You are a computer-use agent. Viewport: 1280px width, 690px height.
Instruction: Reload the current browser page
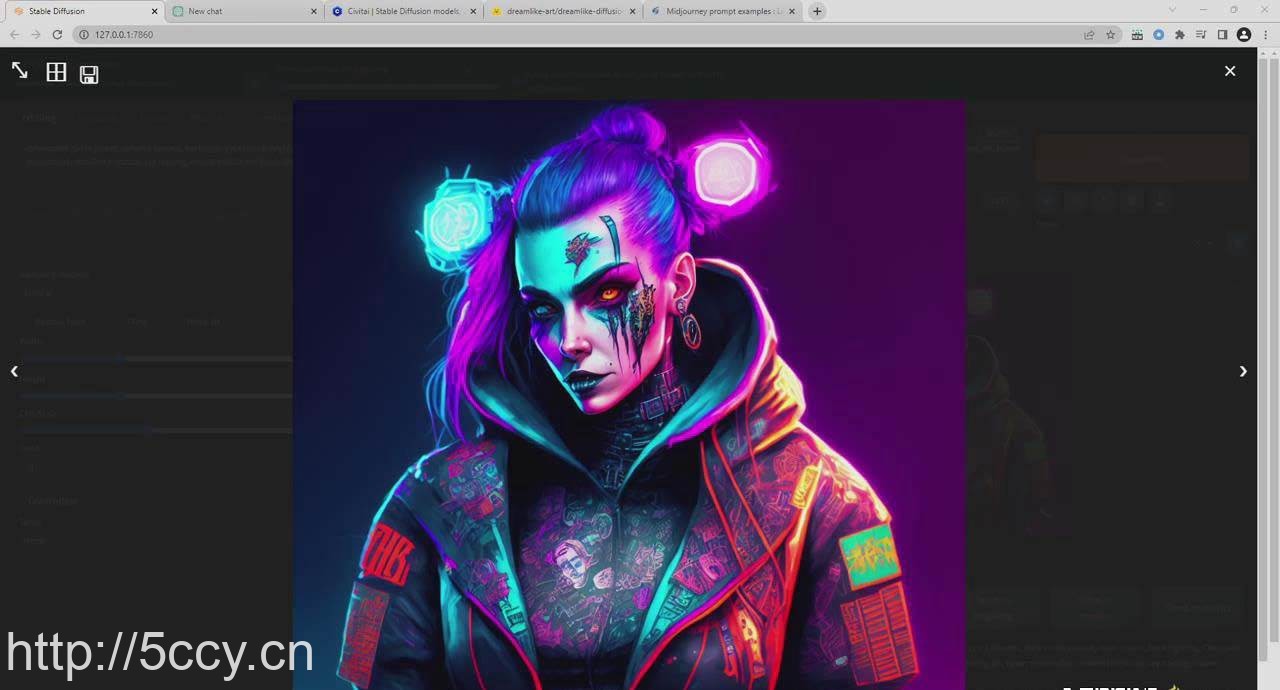point(57,35)
